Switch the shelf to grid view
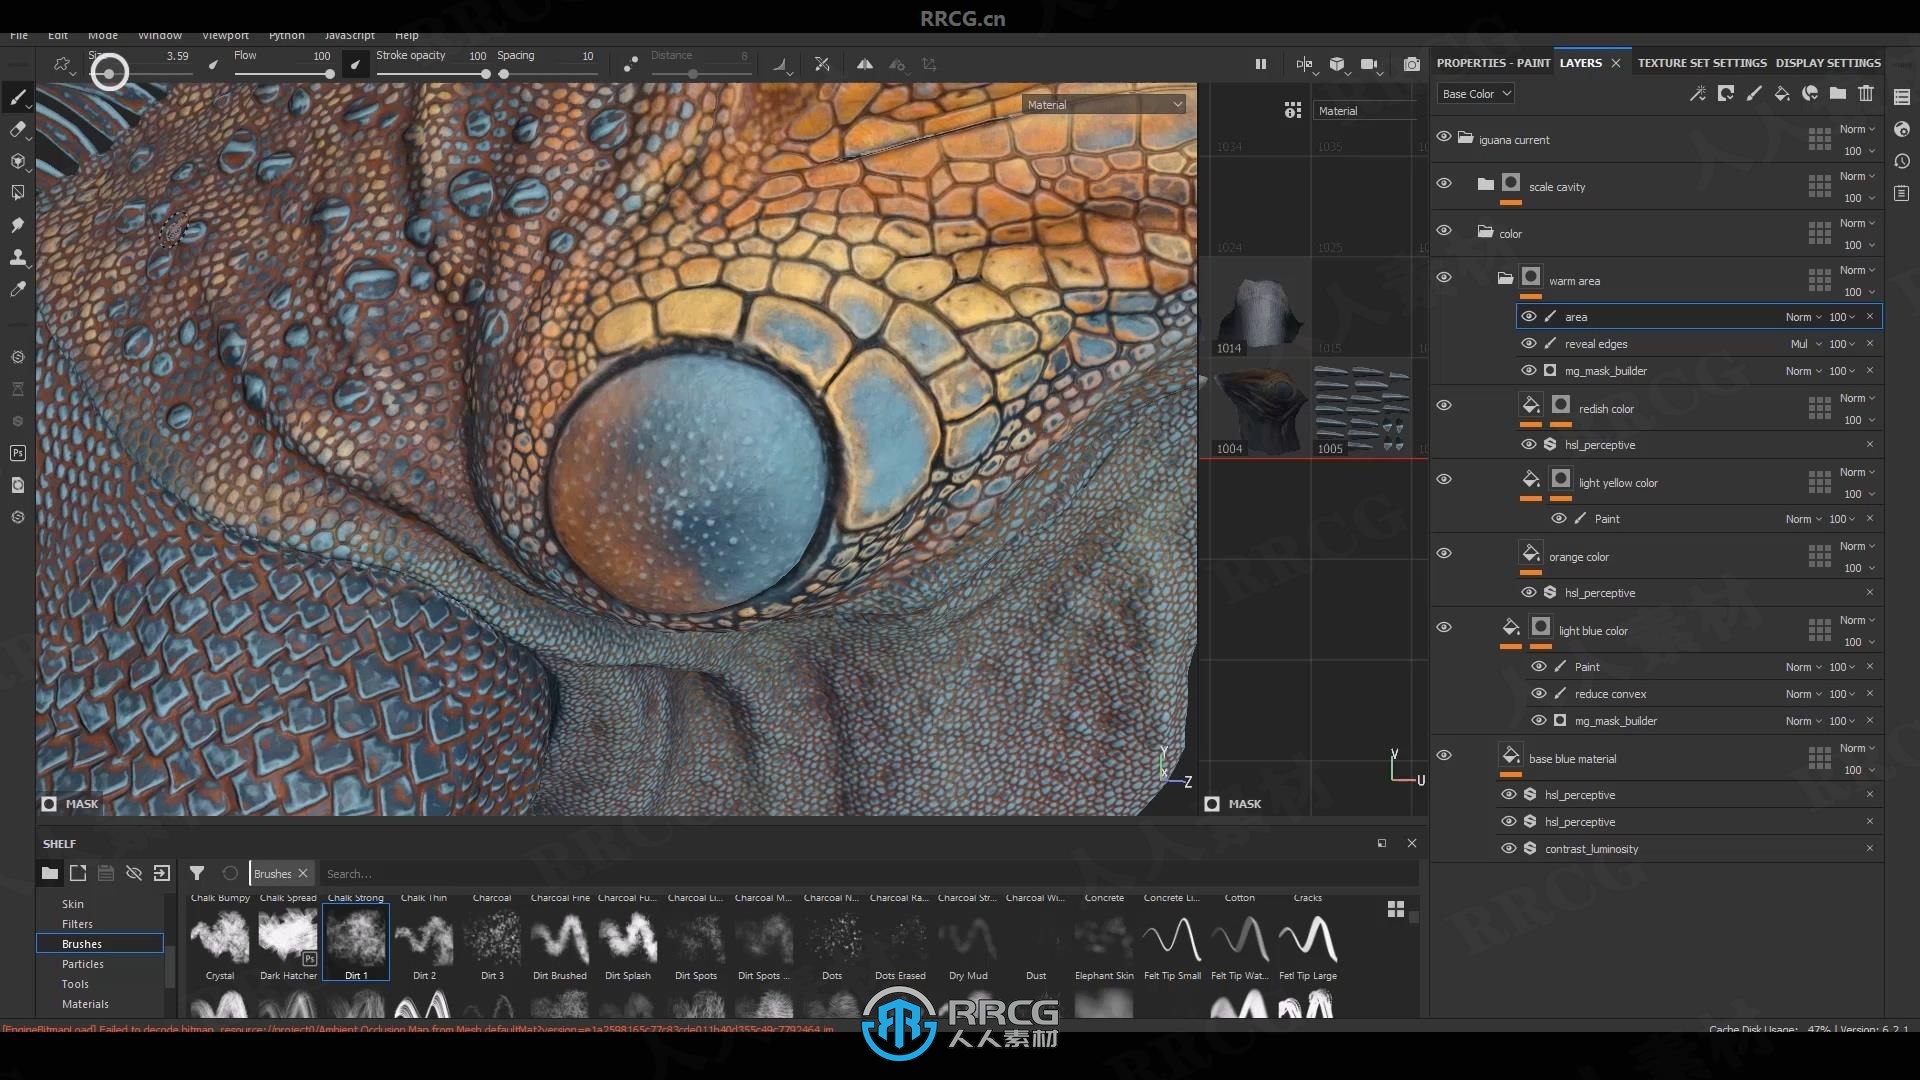The image size is (1920, 1080). (1396, 908)
